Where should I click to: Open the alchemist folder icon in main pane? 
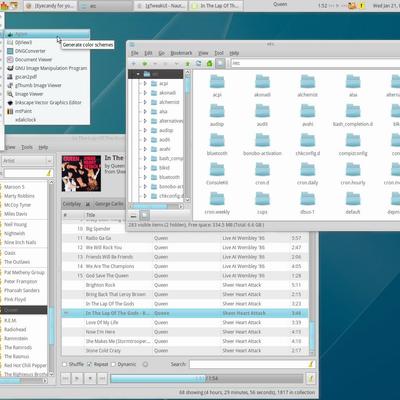click(x=308, y=81)
